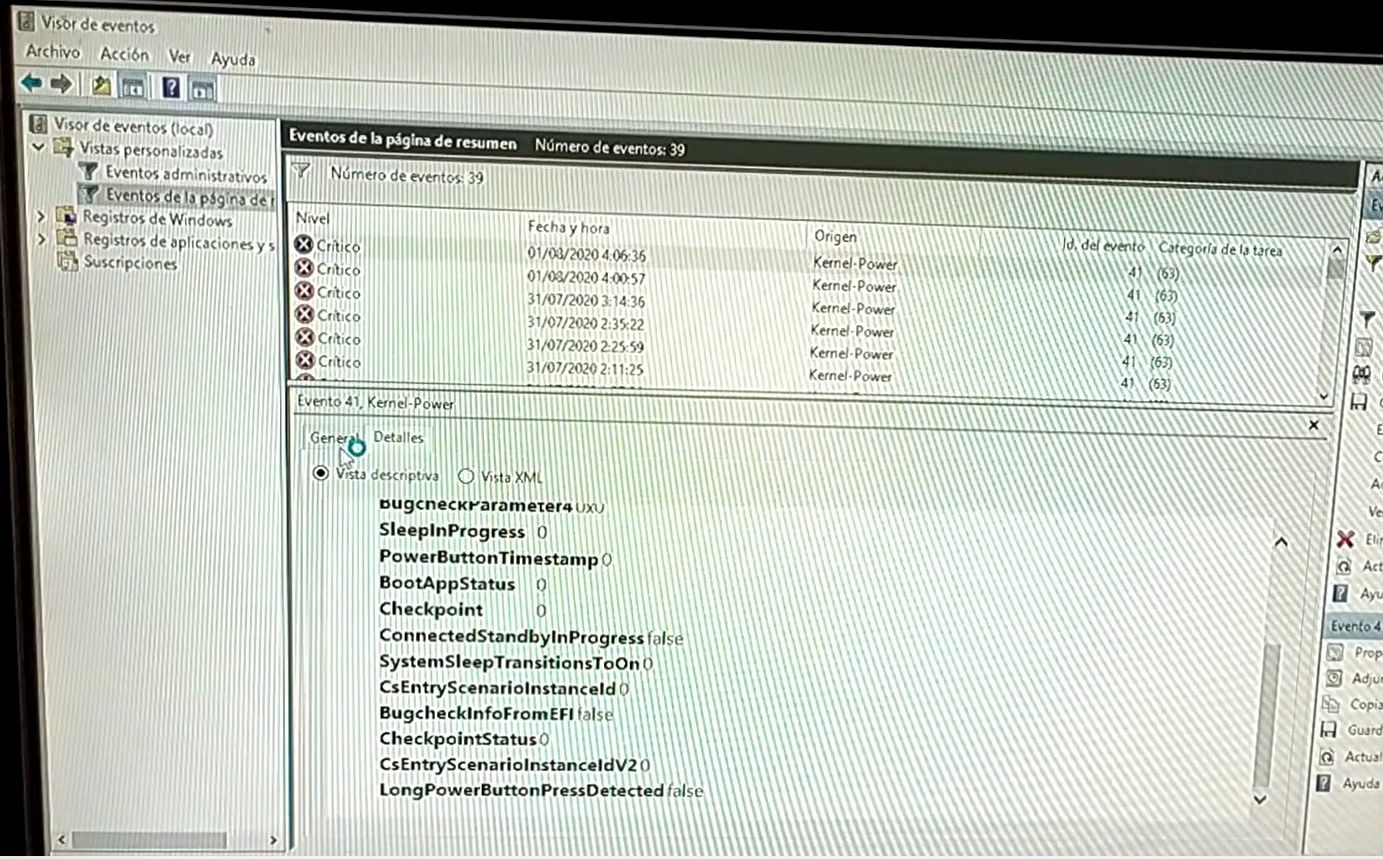Screen dimensions: 1383x859
Task: Click the red X Eliminar icon in actions pane
Action: click(x=1346, y=539)
